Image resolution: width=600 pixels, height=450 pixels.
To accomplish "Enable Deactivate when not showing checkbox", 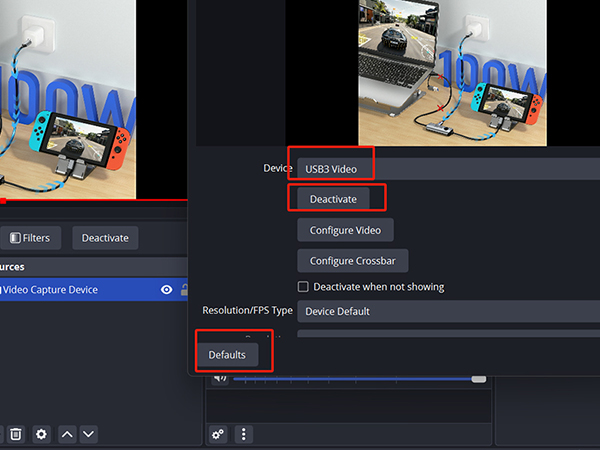I will pyautogui.click(x=303, y=287).
